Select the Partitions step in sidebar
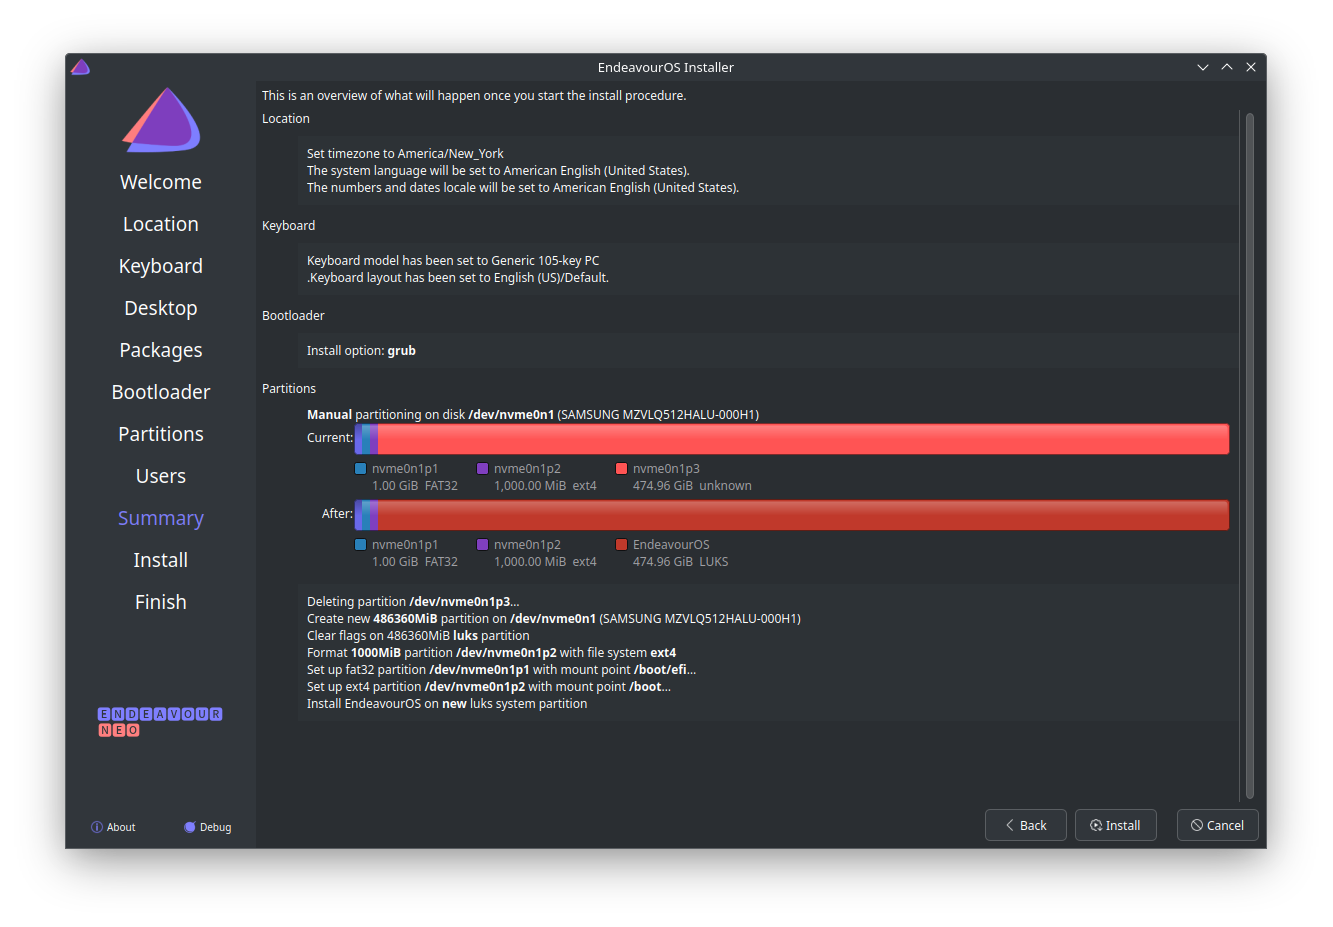Viewport: 1333px width, 927px height. click(x=161, y=434)
